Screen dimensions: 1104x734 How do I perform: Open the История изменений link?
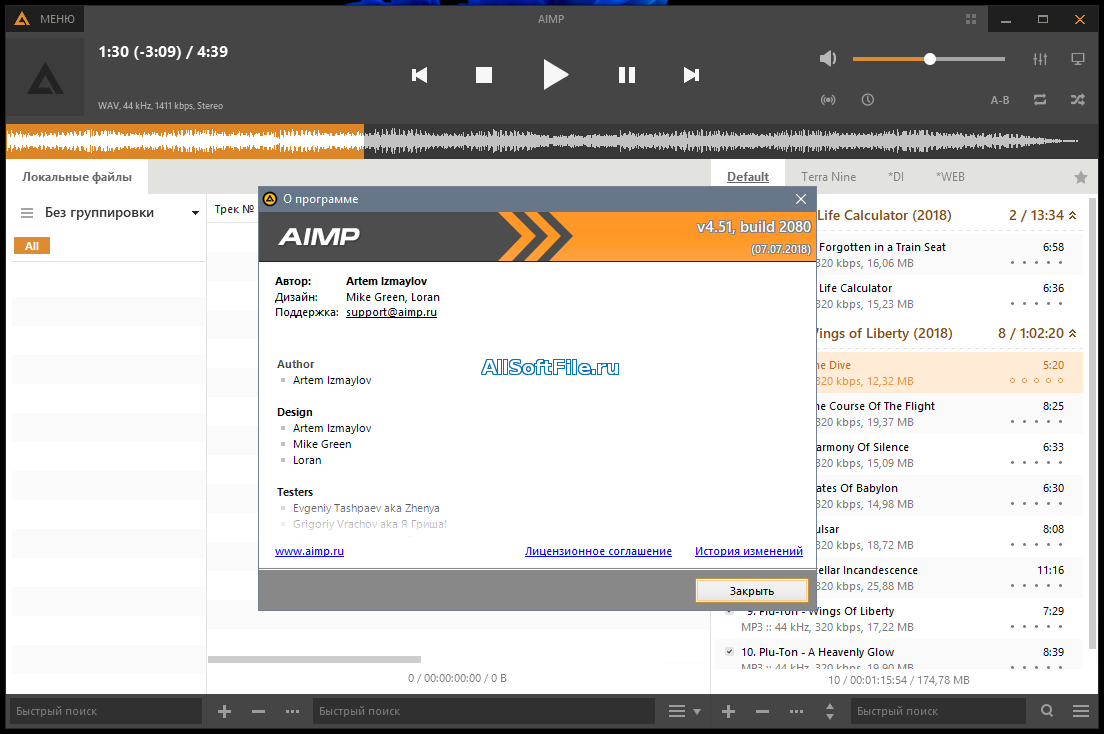coord(748,551)
